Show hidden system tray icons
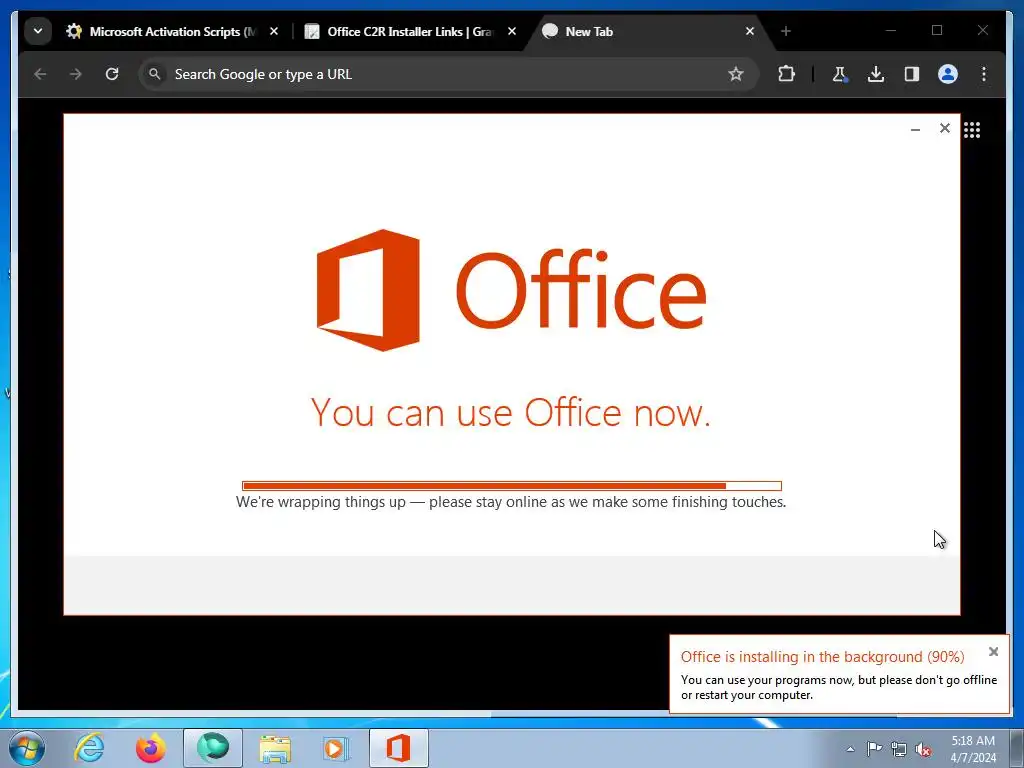Screen dimensions: 1024x768 [x=850, y=749]
